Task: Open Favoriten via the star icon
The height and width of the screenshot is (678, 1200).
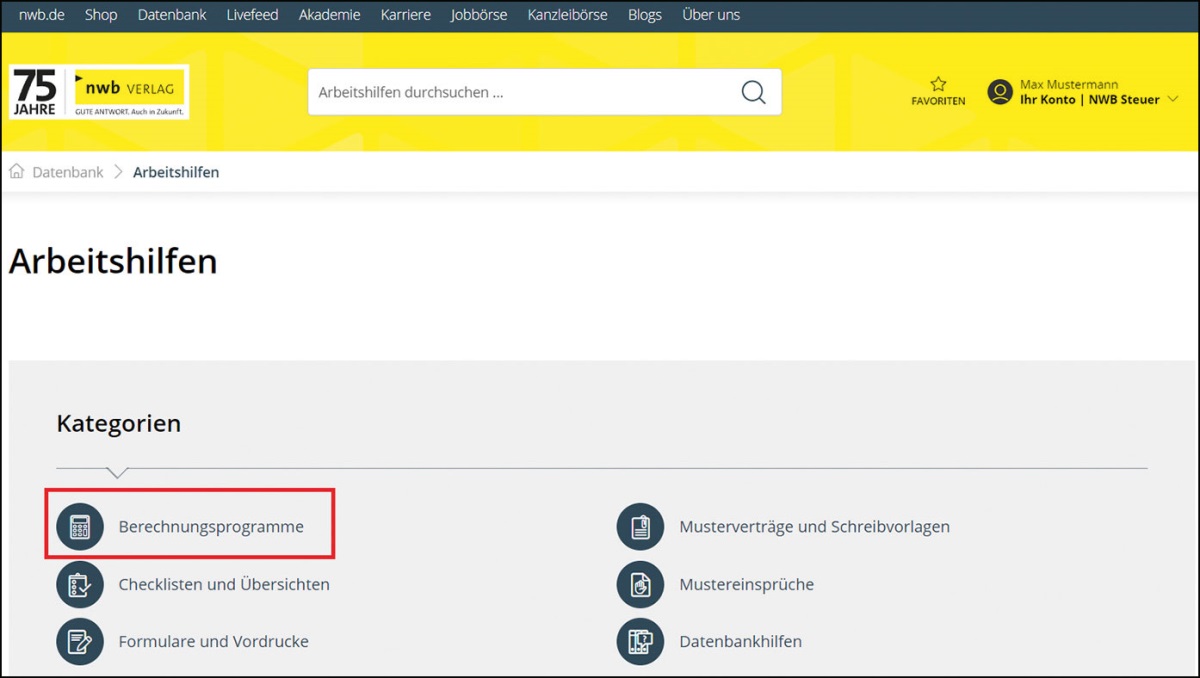Action: point(938,85)
